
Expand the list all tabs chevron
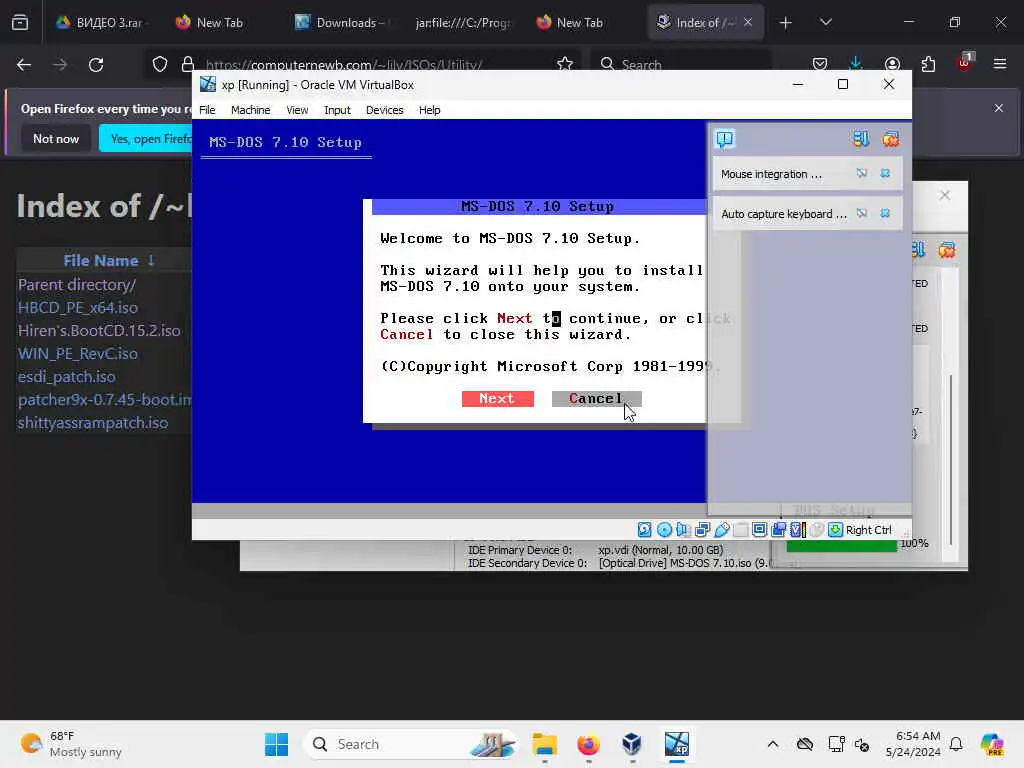pyautogui.click(x=825, y=22)
